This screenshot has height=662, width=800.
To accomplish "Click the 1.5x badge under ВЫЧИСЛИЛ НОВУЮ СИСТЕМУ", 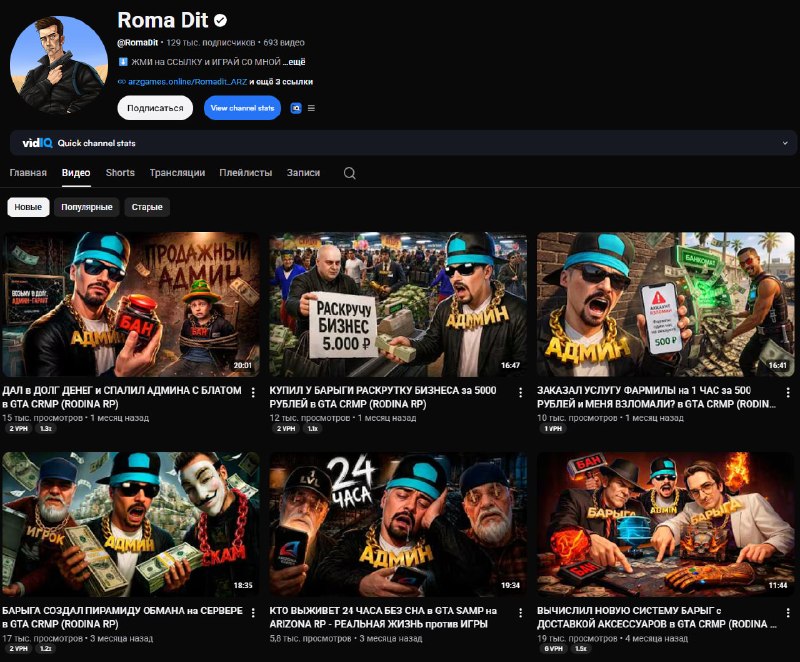I will click(x=581, y=649).
